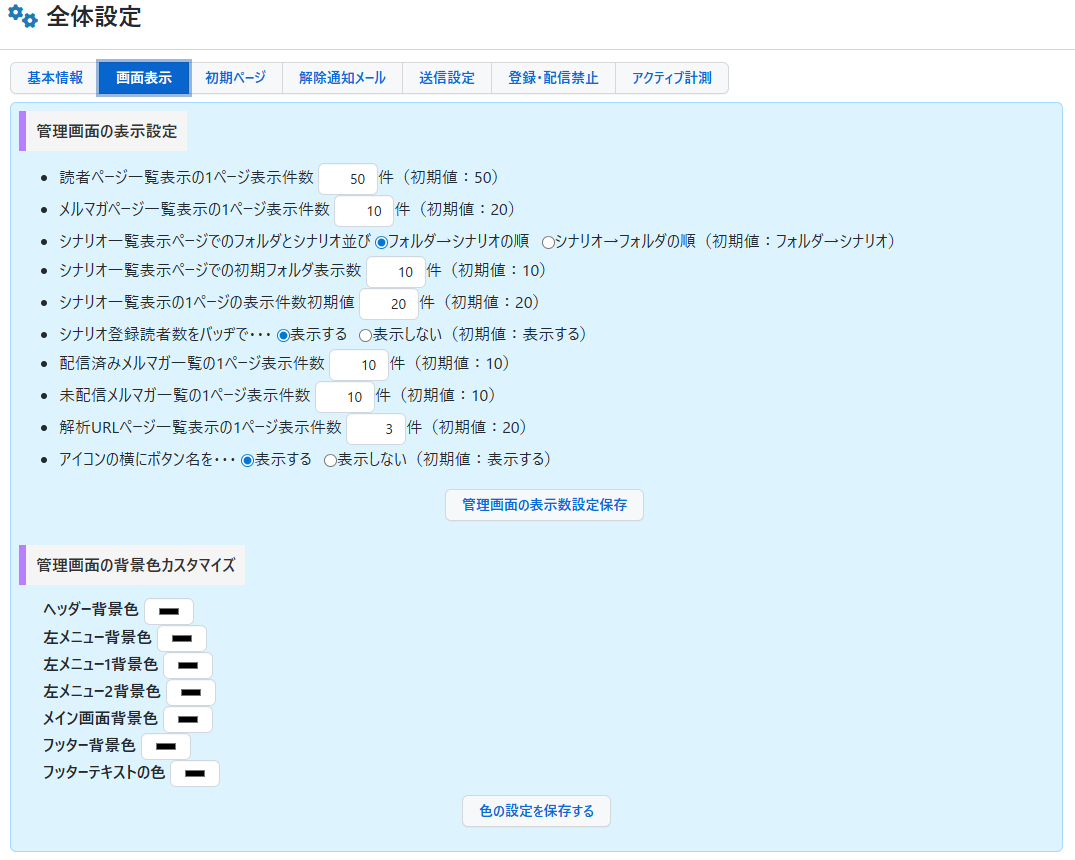Open the 登録・配信禁止 tab

click(x=553, y=78)
